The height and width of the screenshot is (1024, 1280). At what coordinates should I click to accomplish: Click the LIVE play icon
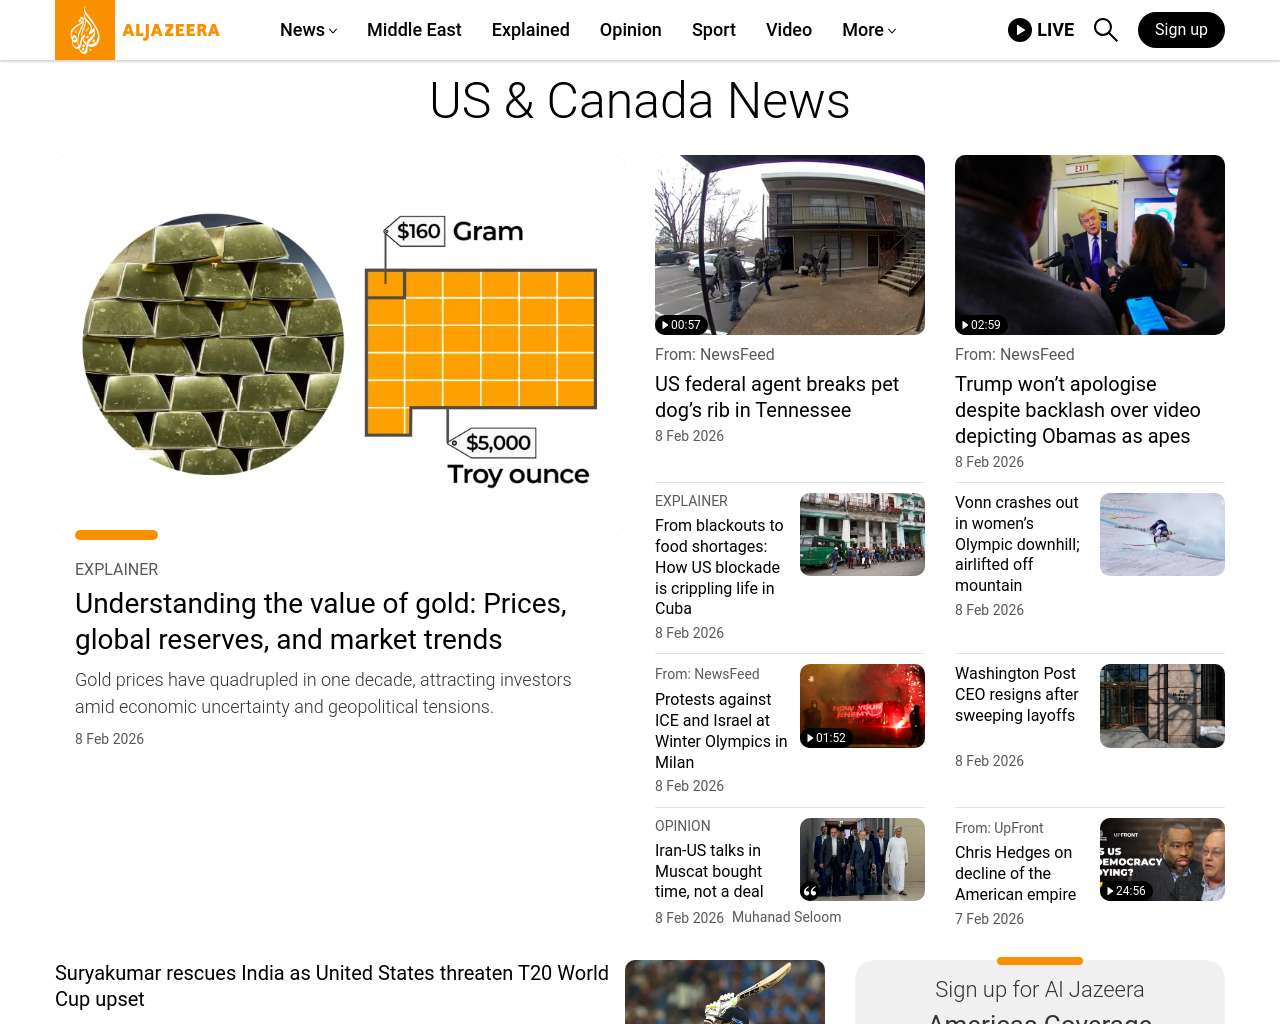click(1020, 30)
